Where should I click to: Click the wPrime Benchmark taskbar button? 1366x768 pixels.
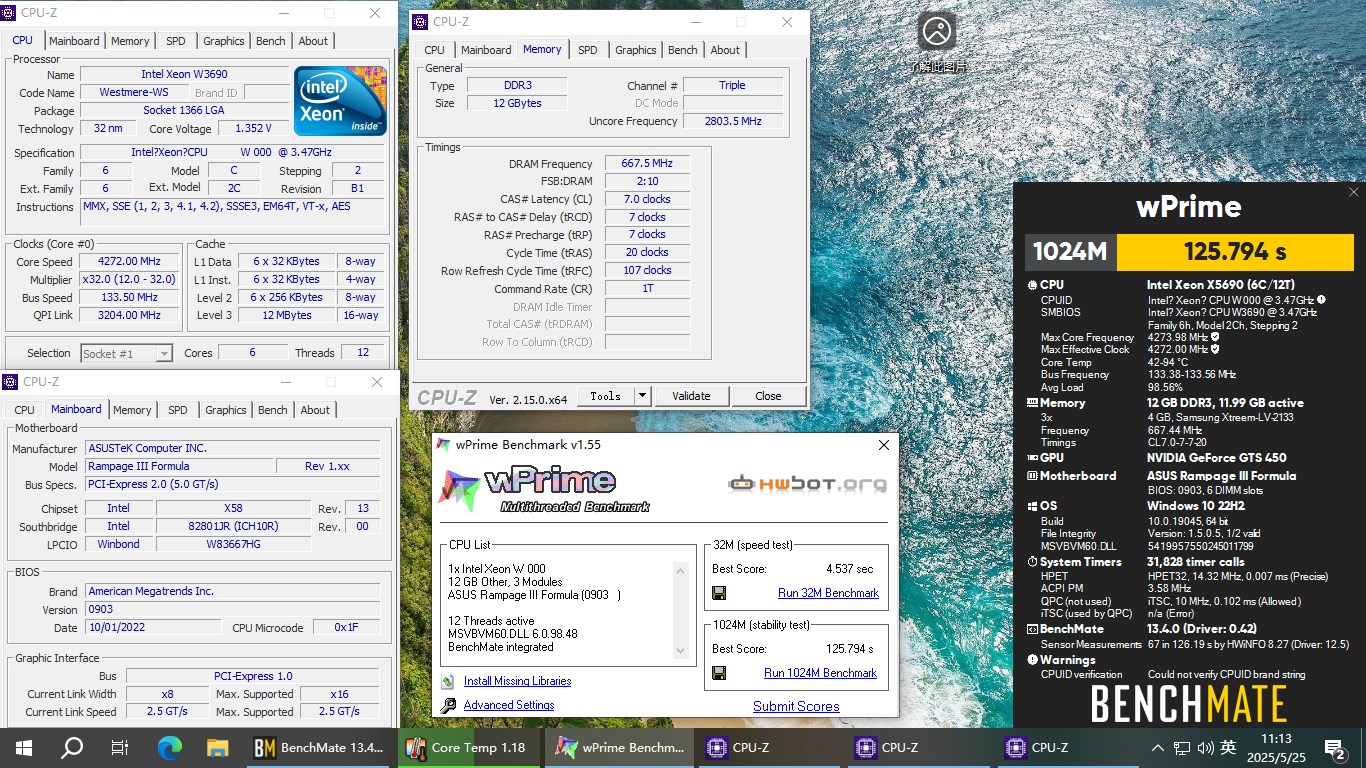pos(620,747)
